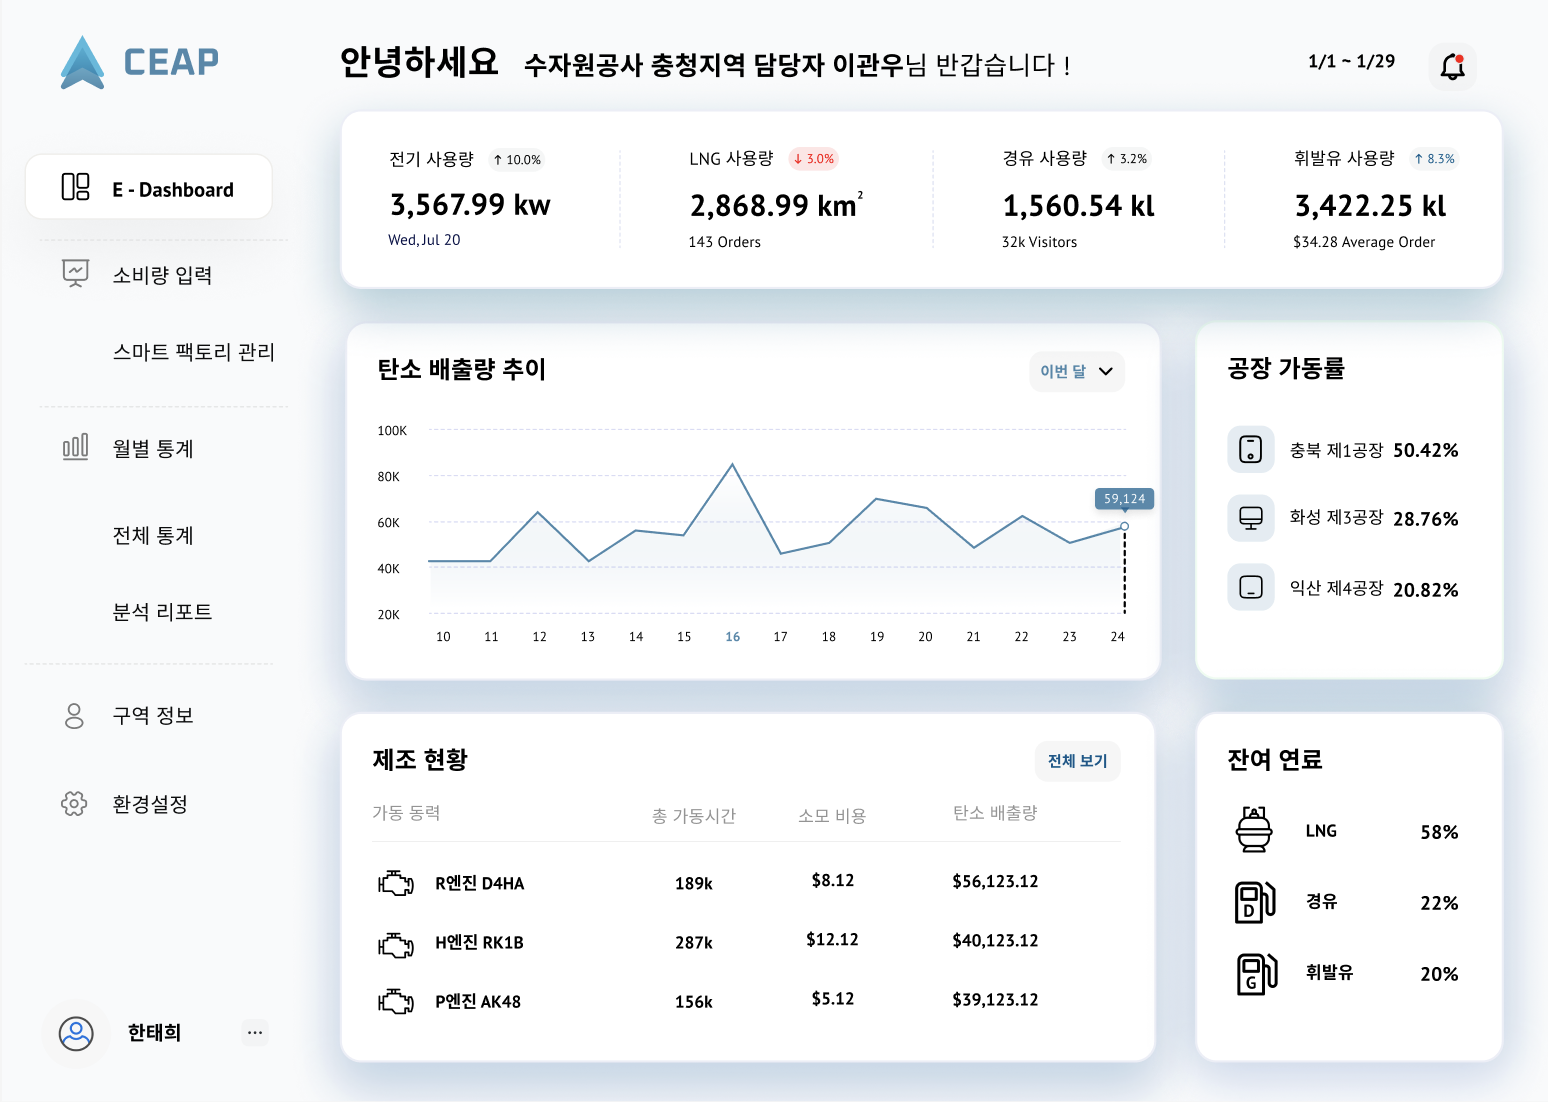Viewport: 1548px width, 1102px height.
Task: Switch to the 스마트 팩토리 관리 section
Action: click(194, 352)
